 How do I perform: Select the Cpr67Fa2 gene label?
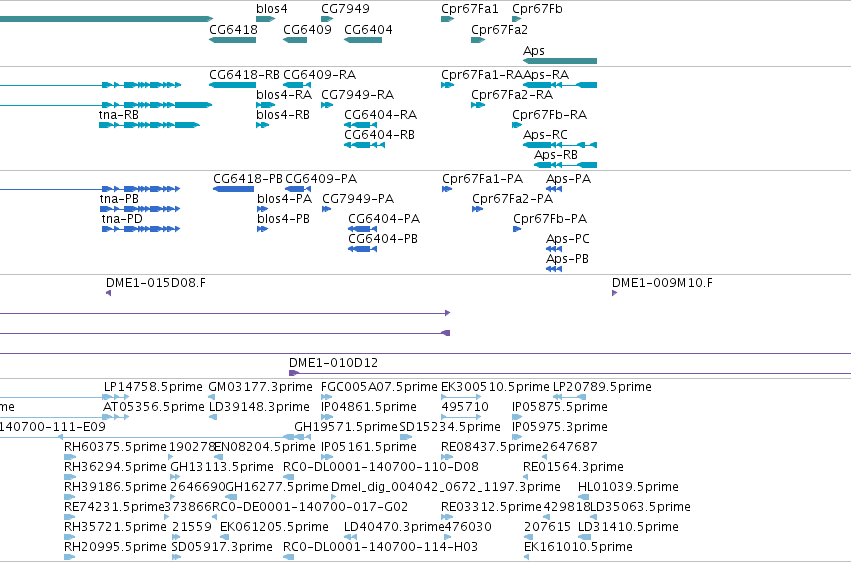point(499,29)
